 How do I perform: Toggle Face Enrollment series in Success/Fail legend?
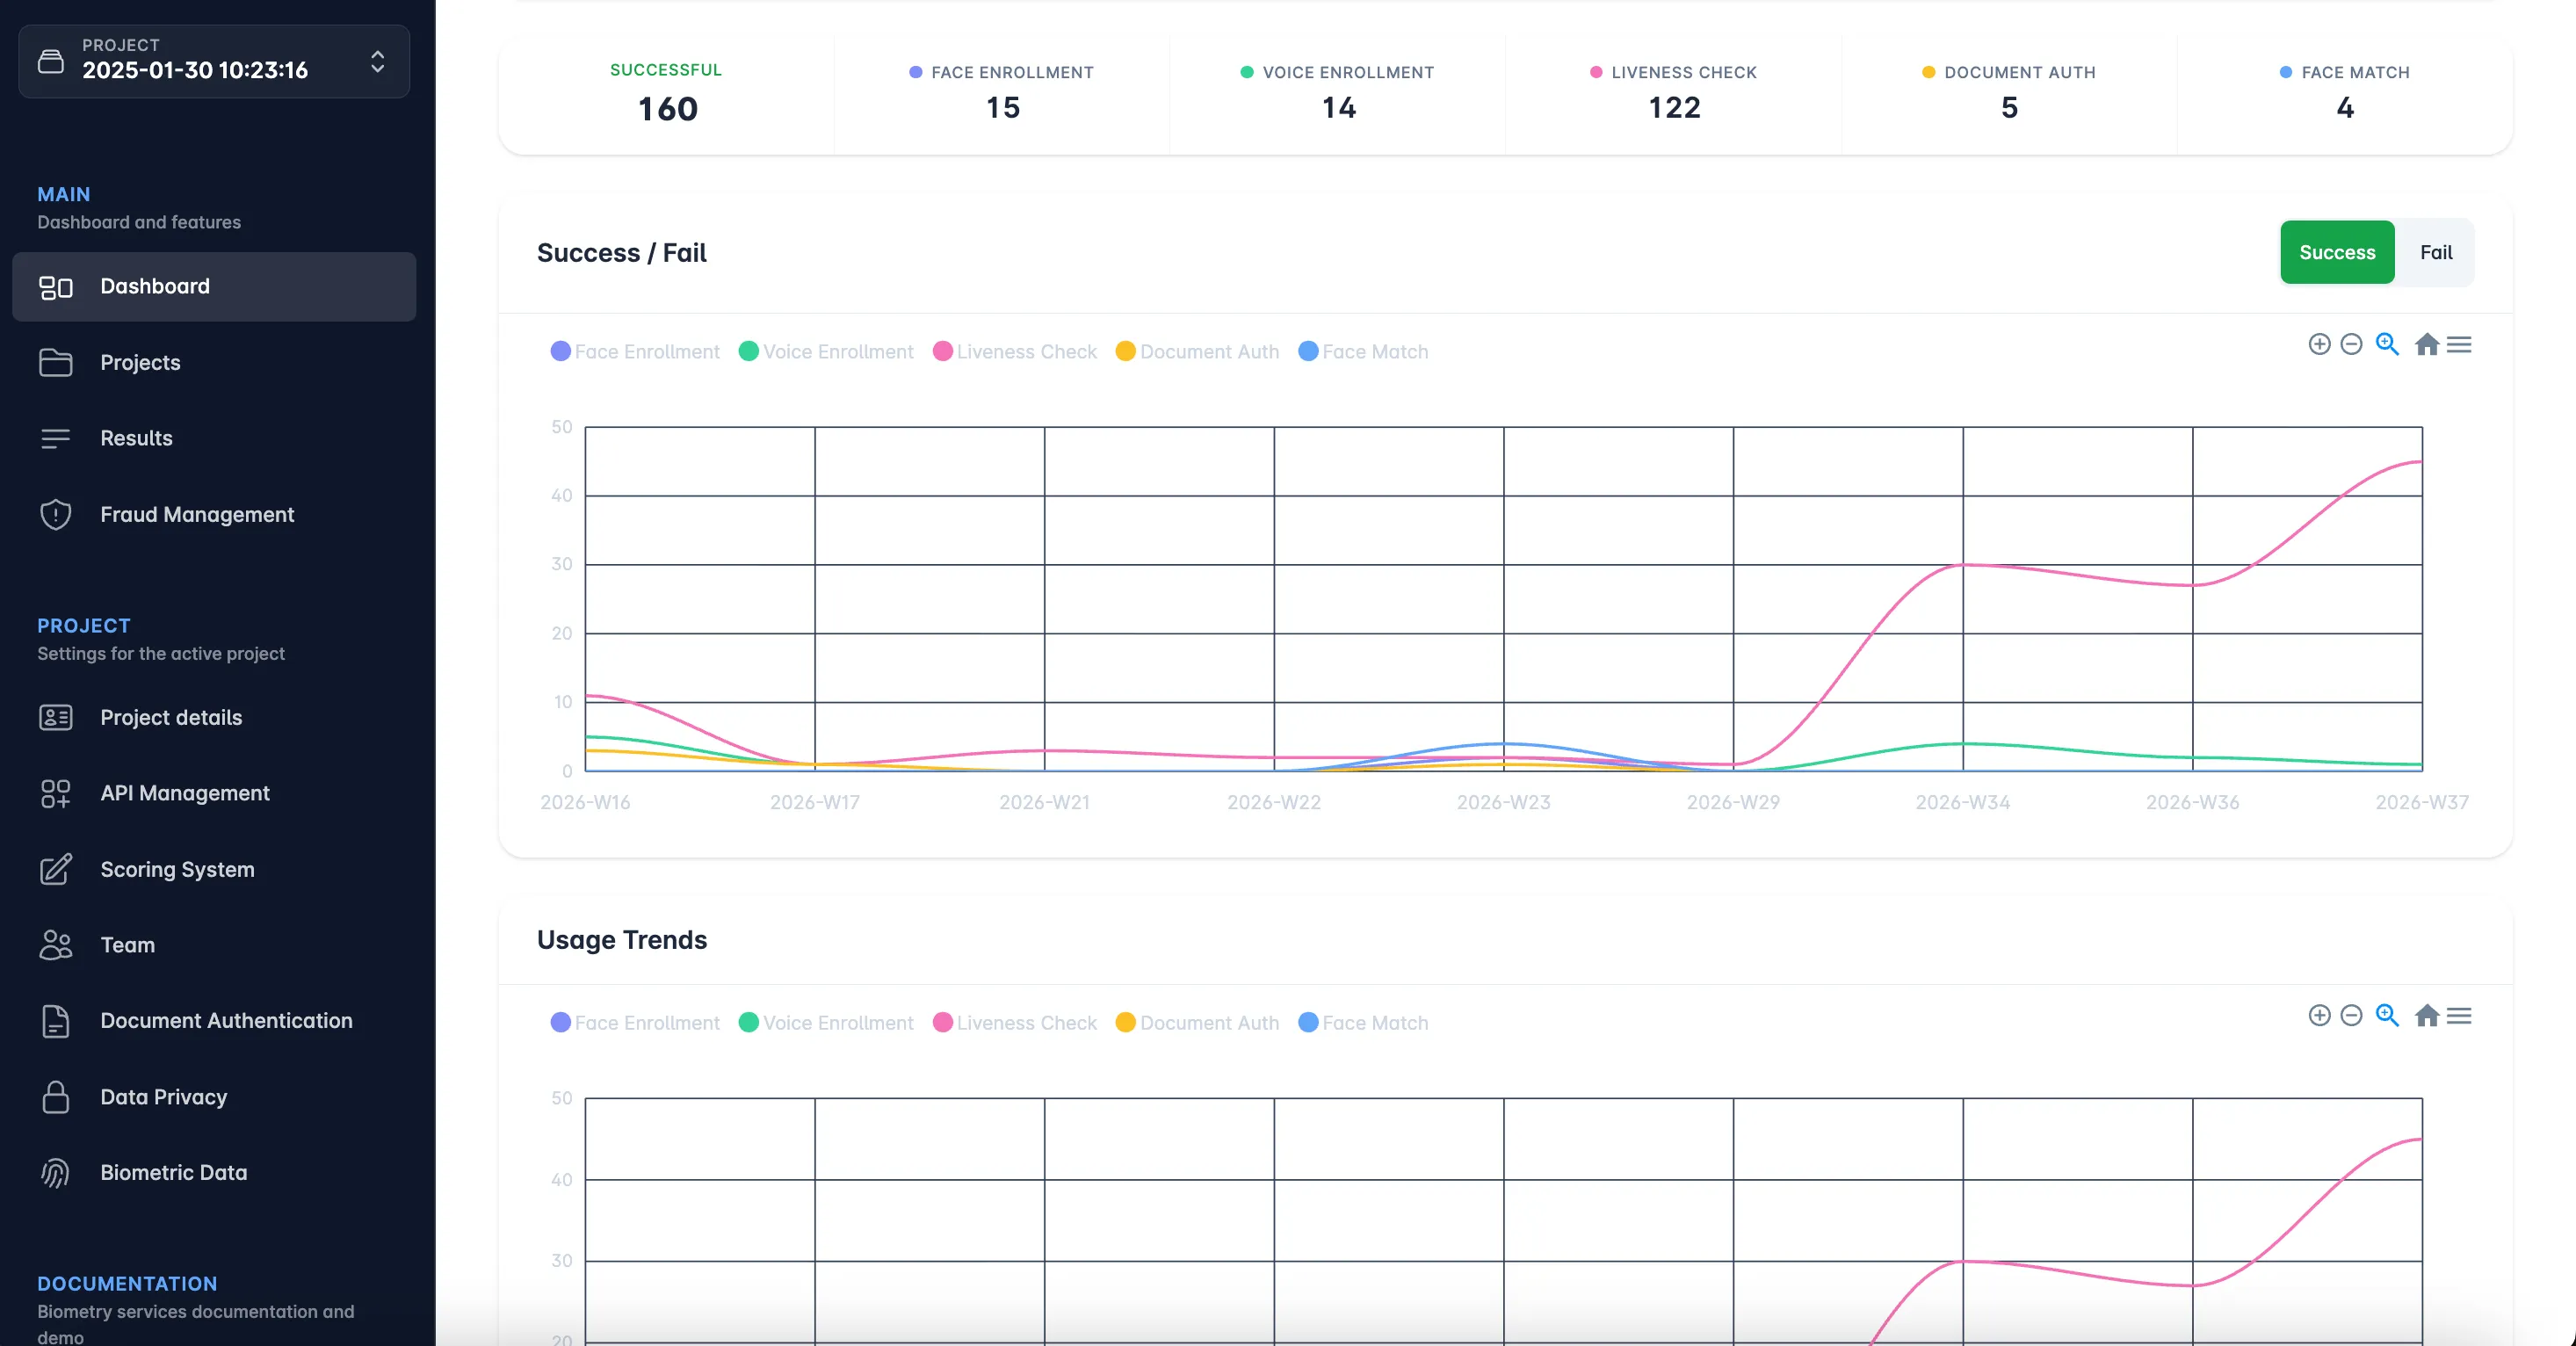[x=635, y=352]
